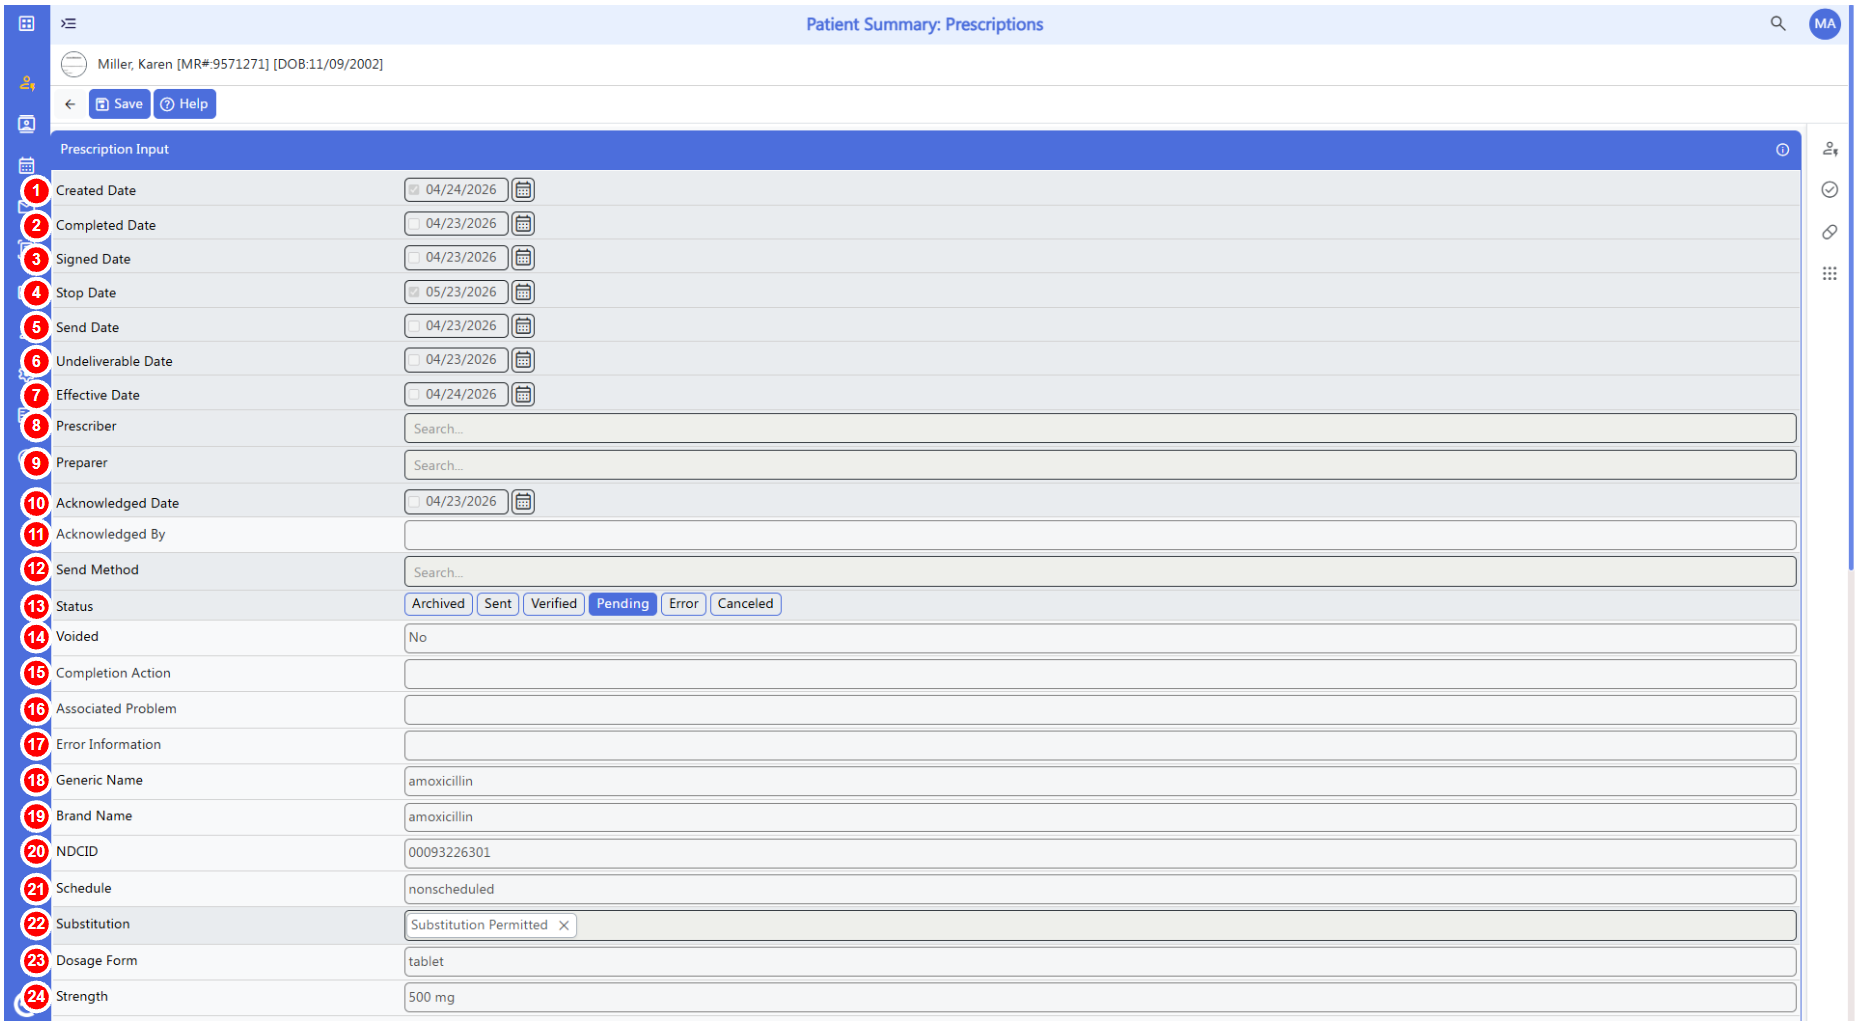Click the checkmark circle icon on right rail

click(x=1829, y=190)
